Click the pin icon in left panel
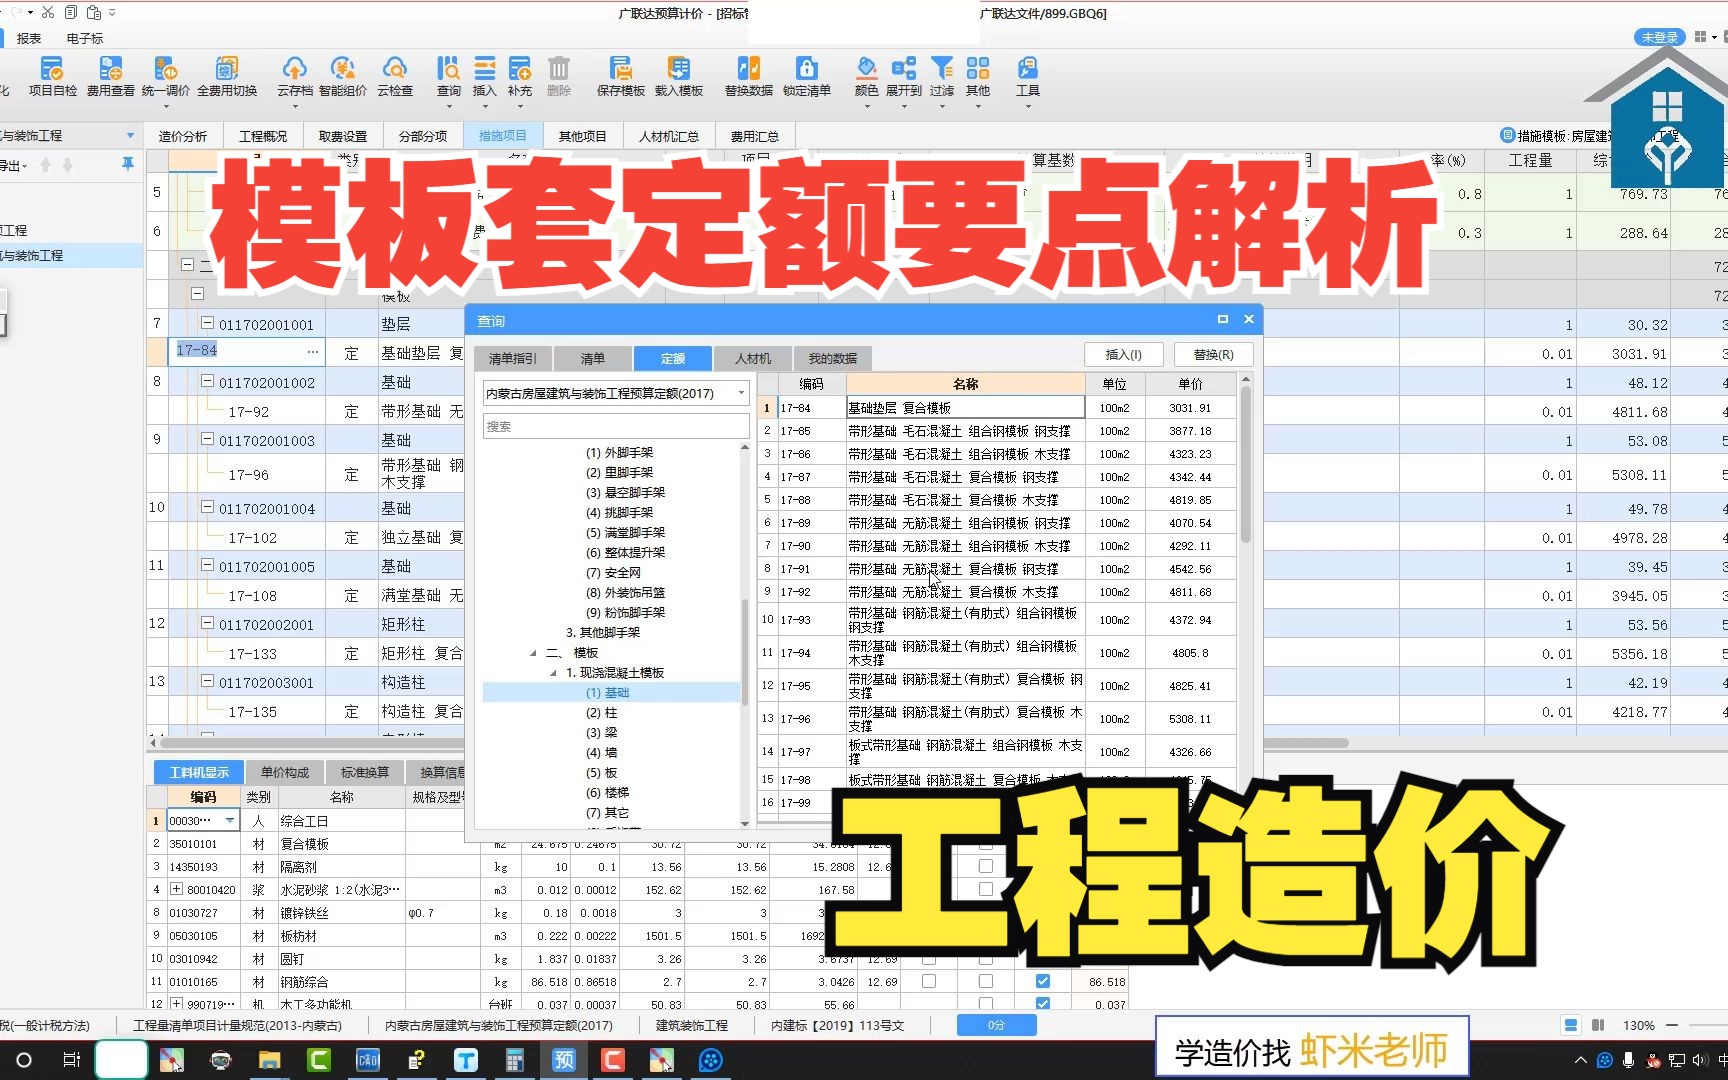The width and height of the screenshot is (1728, 1080). coord(128,164)
